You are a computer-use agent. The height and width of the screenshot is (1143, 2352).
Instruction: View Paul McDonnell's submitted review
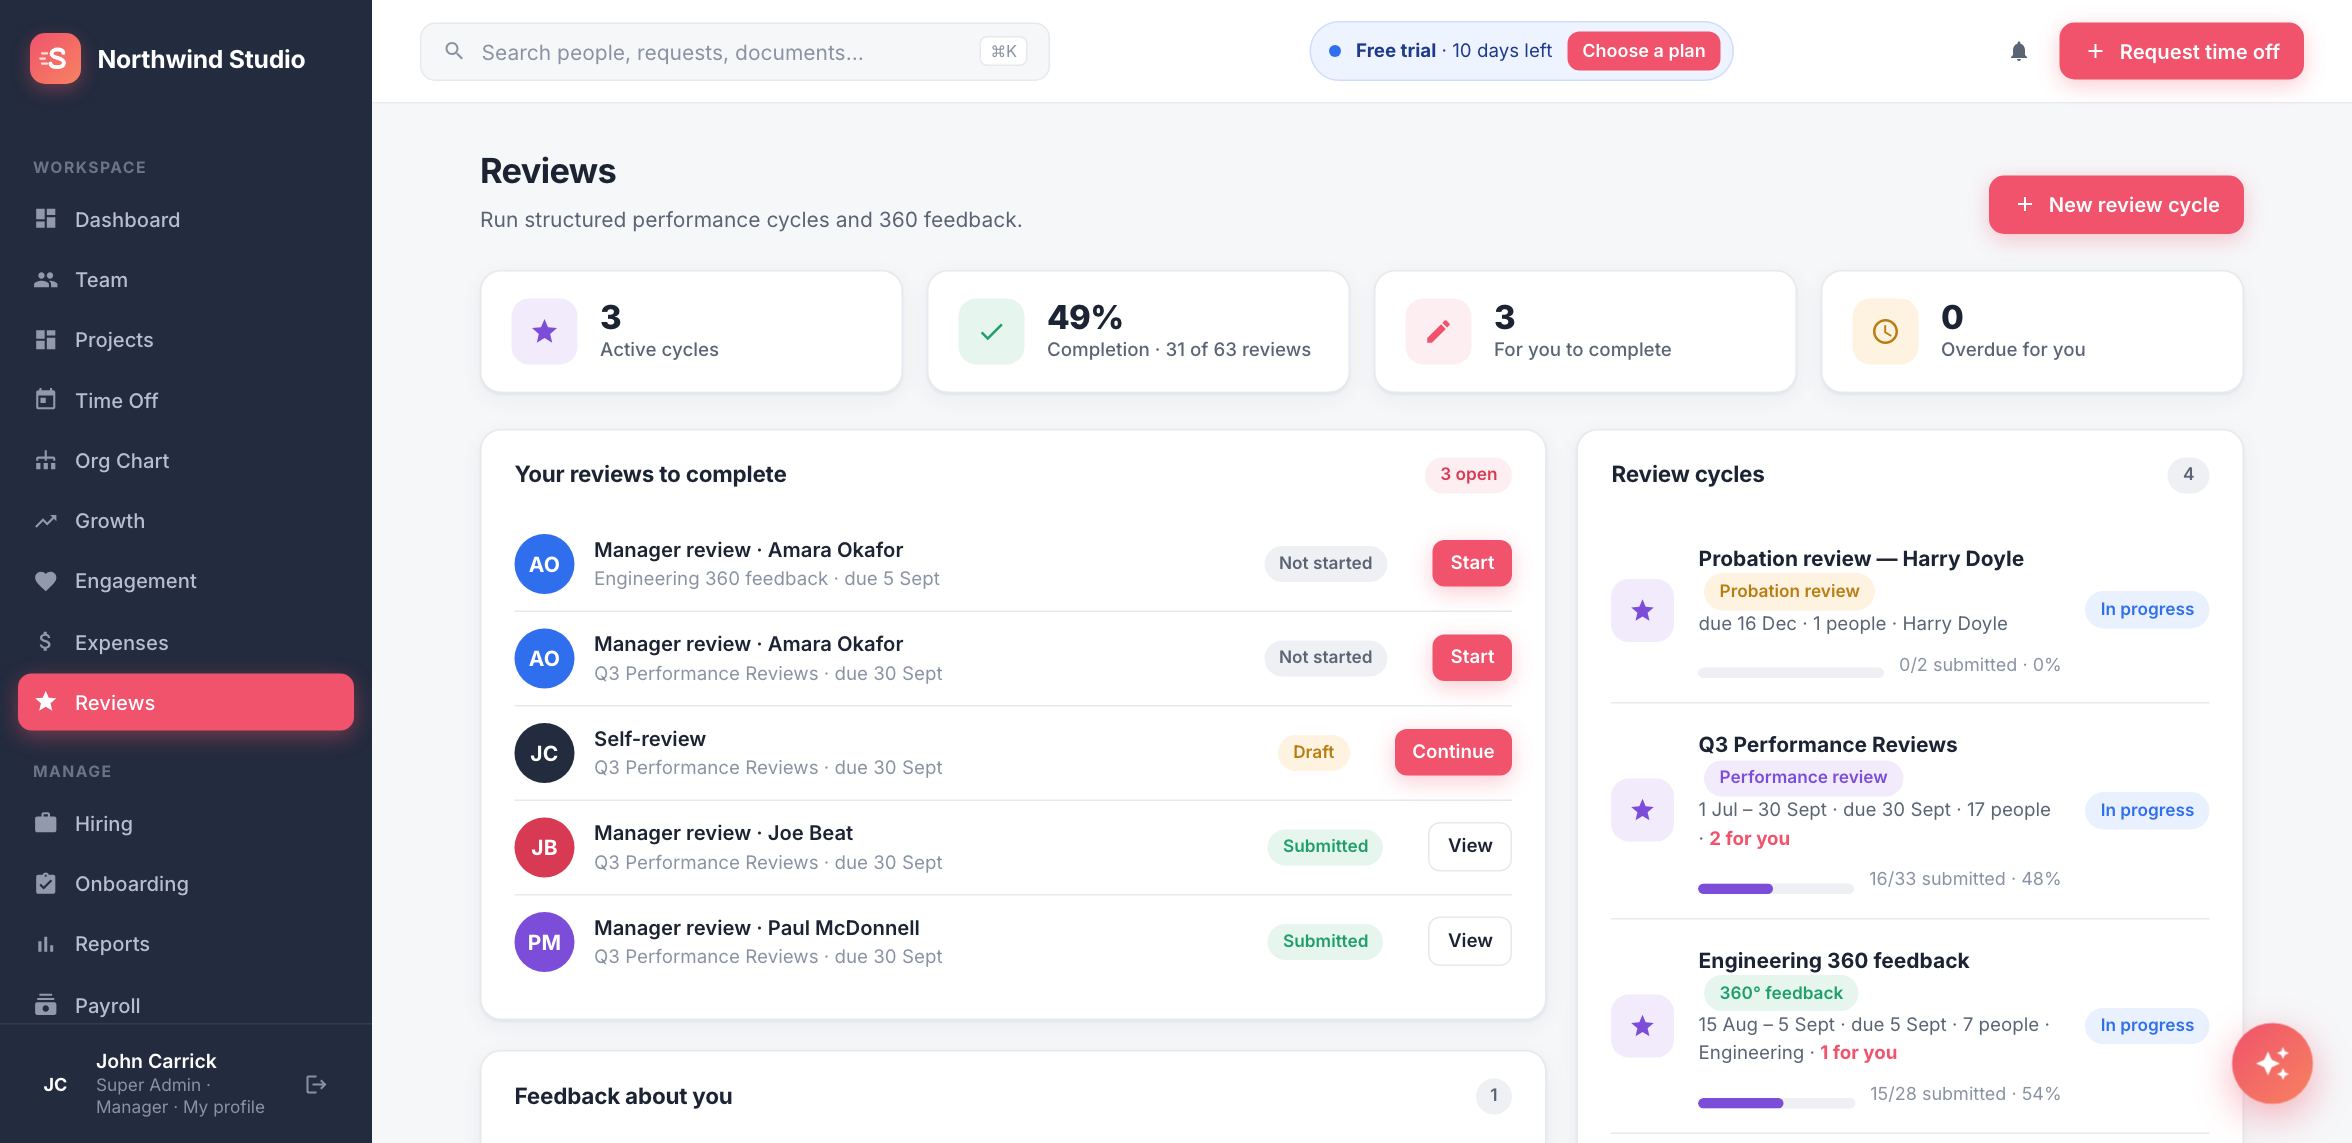tap(1469, 941)
